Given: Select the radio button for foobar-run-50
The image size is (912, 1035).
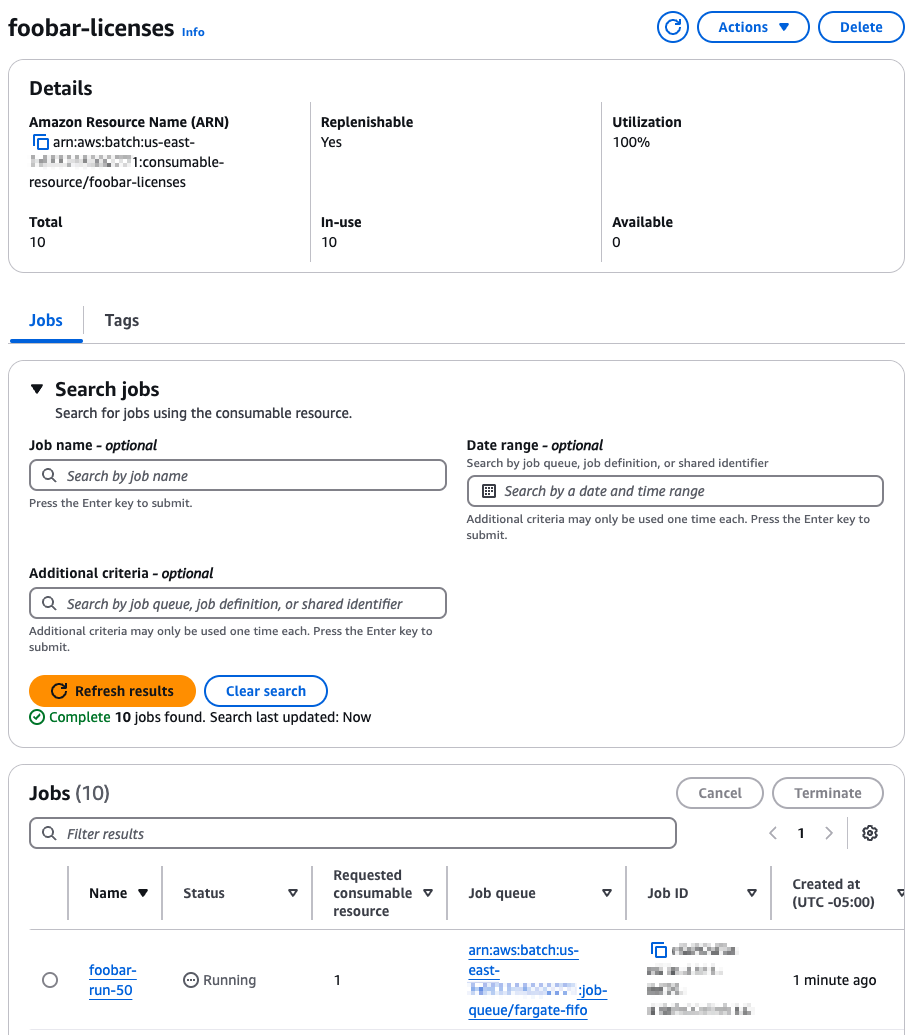Looking at the screenshot, I should click(x=50, y=980).
